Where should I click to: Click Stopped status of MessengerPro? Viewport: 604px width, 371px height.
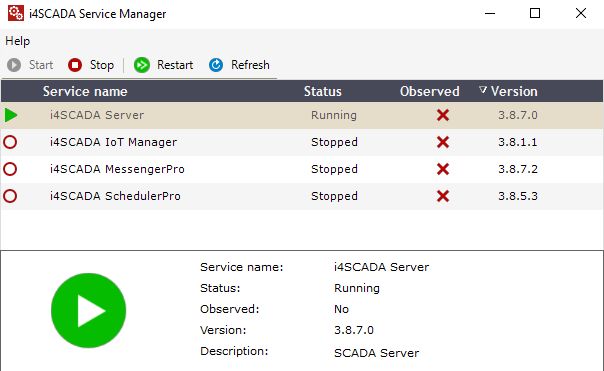point(334,169)
